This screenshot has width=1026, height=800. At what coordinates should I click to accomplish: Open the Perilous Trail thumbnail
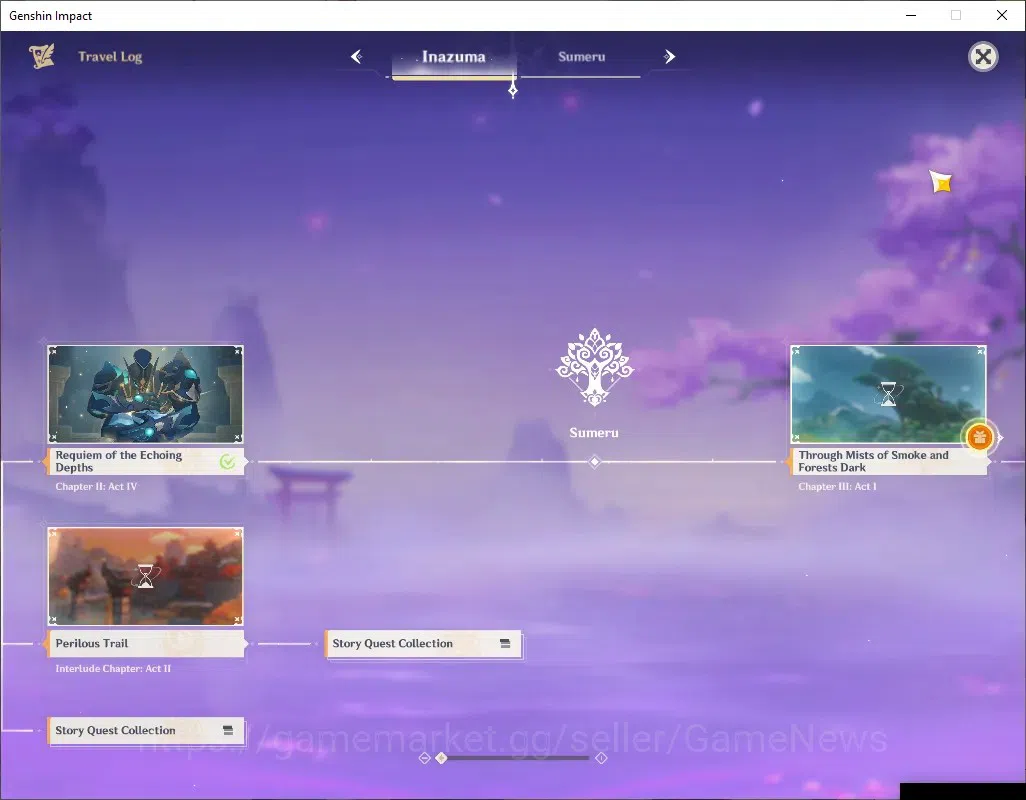(x=145, y=576)
